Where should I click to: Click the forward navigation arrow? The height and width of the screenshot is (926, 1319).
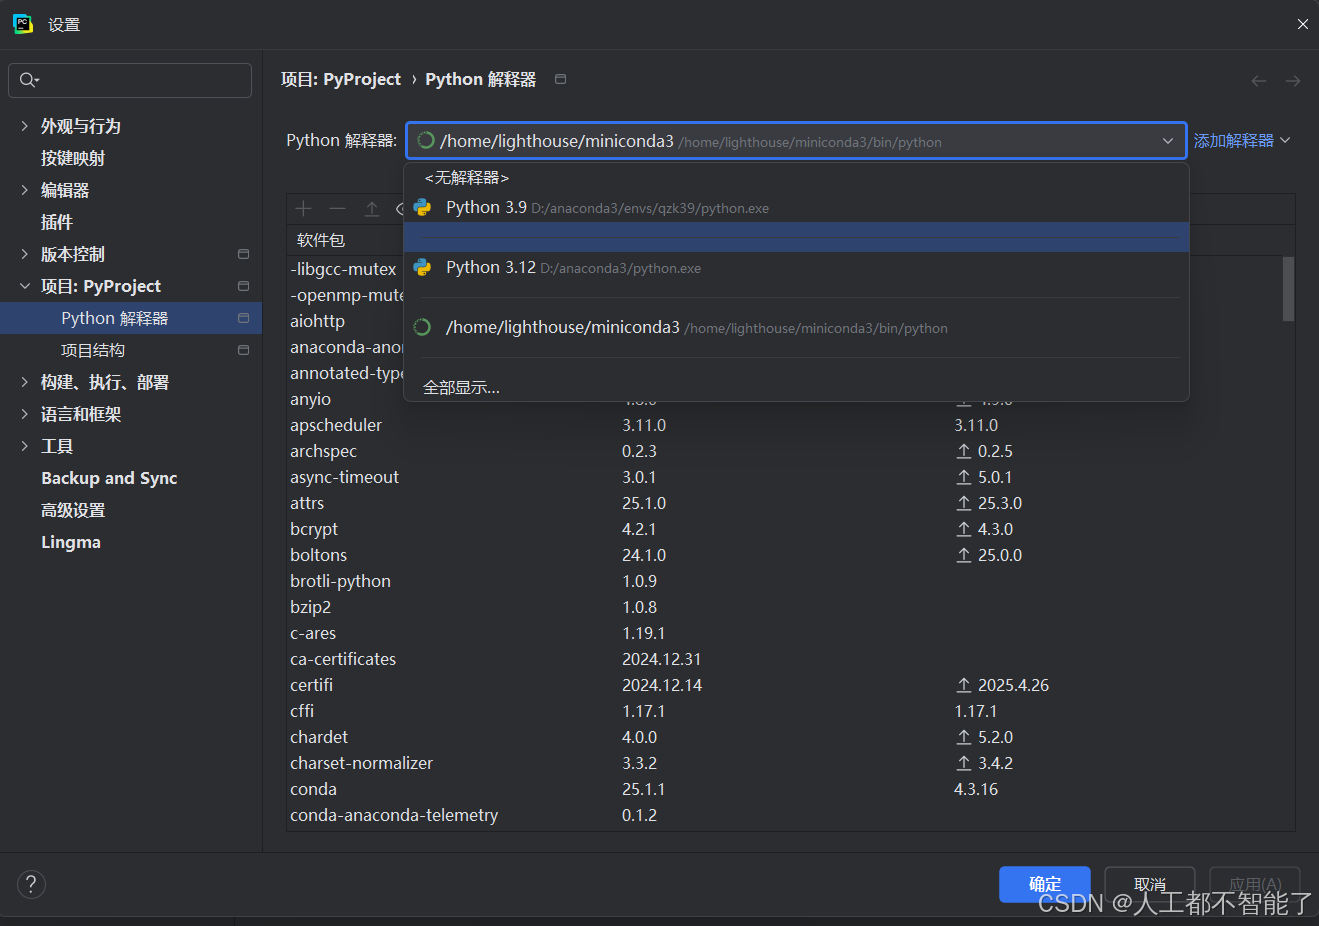click(x=1293, y=81)
